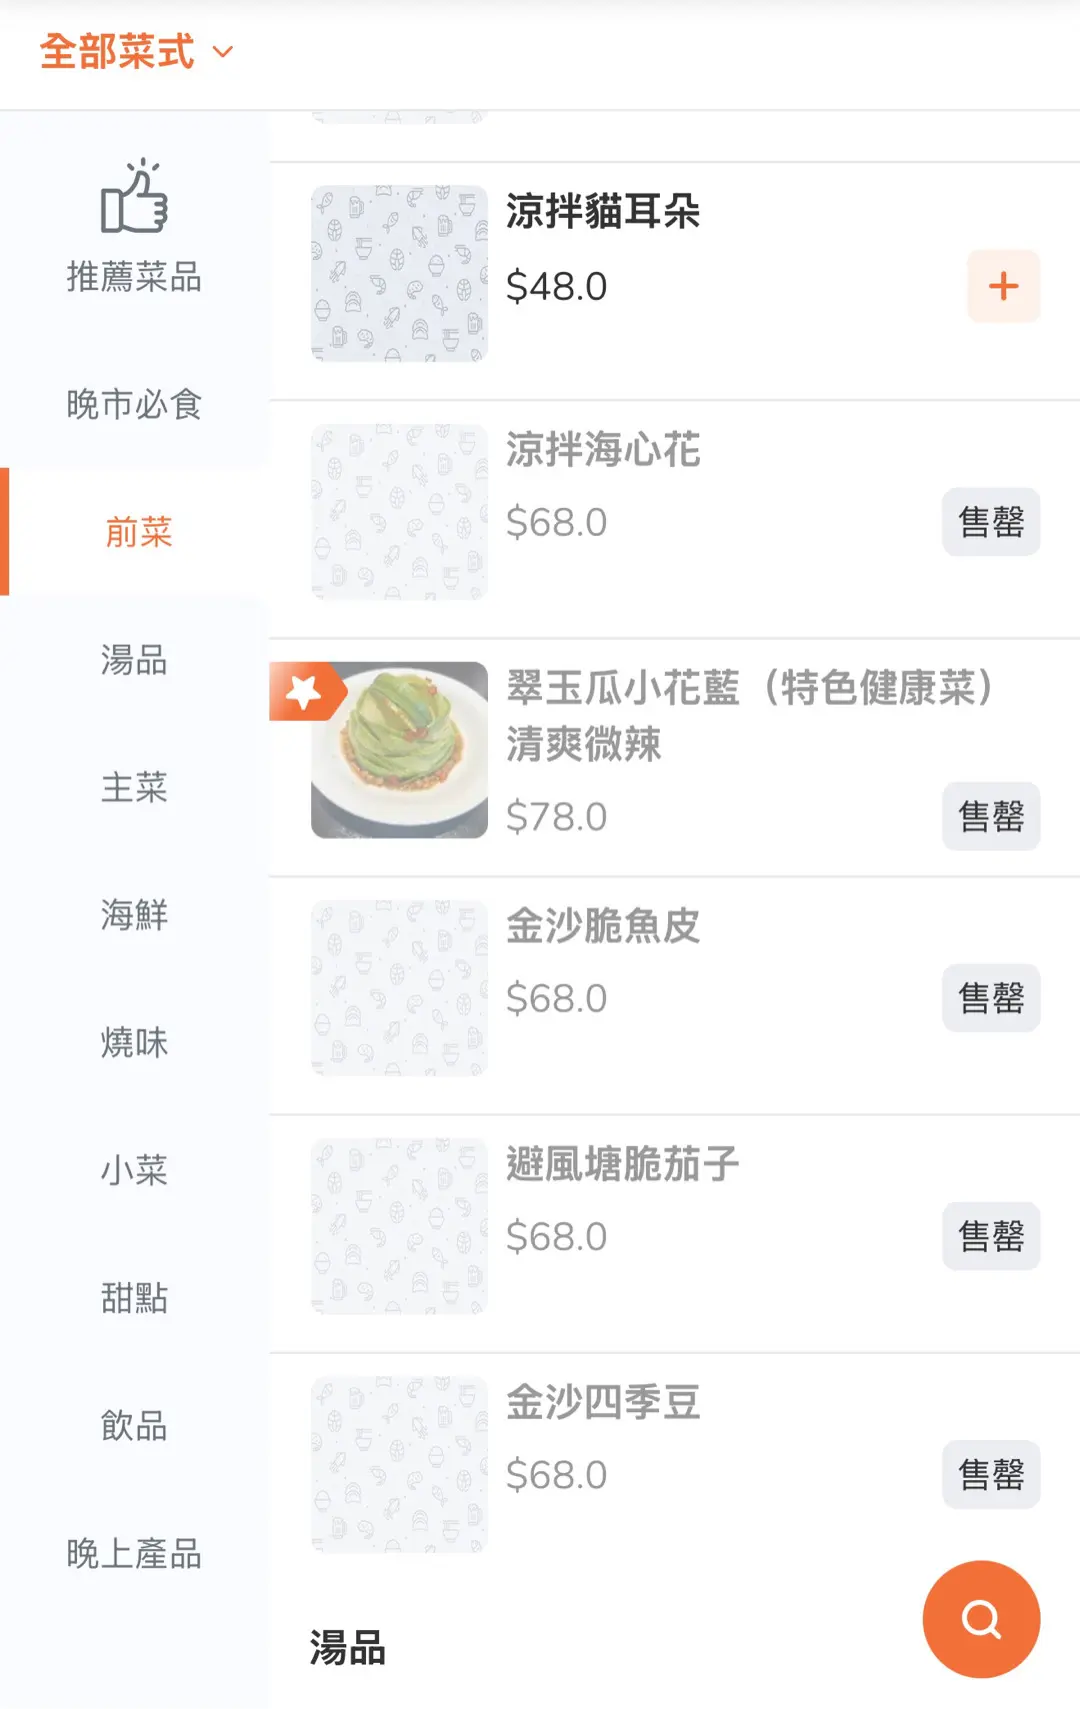Click 售罄 button for 涼拌海心花
Screen dimensions: 1080x1709
[990, 522]
